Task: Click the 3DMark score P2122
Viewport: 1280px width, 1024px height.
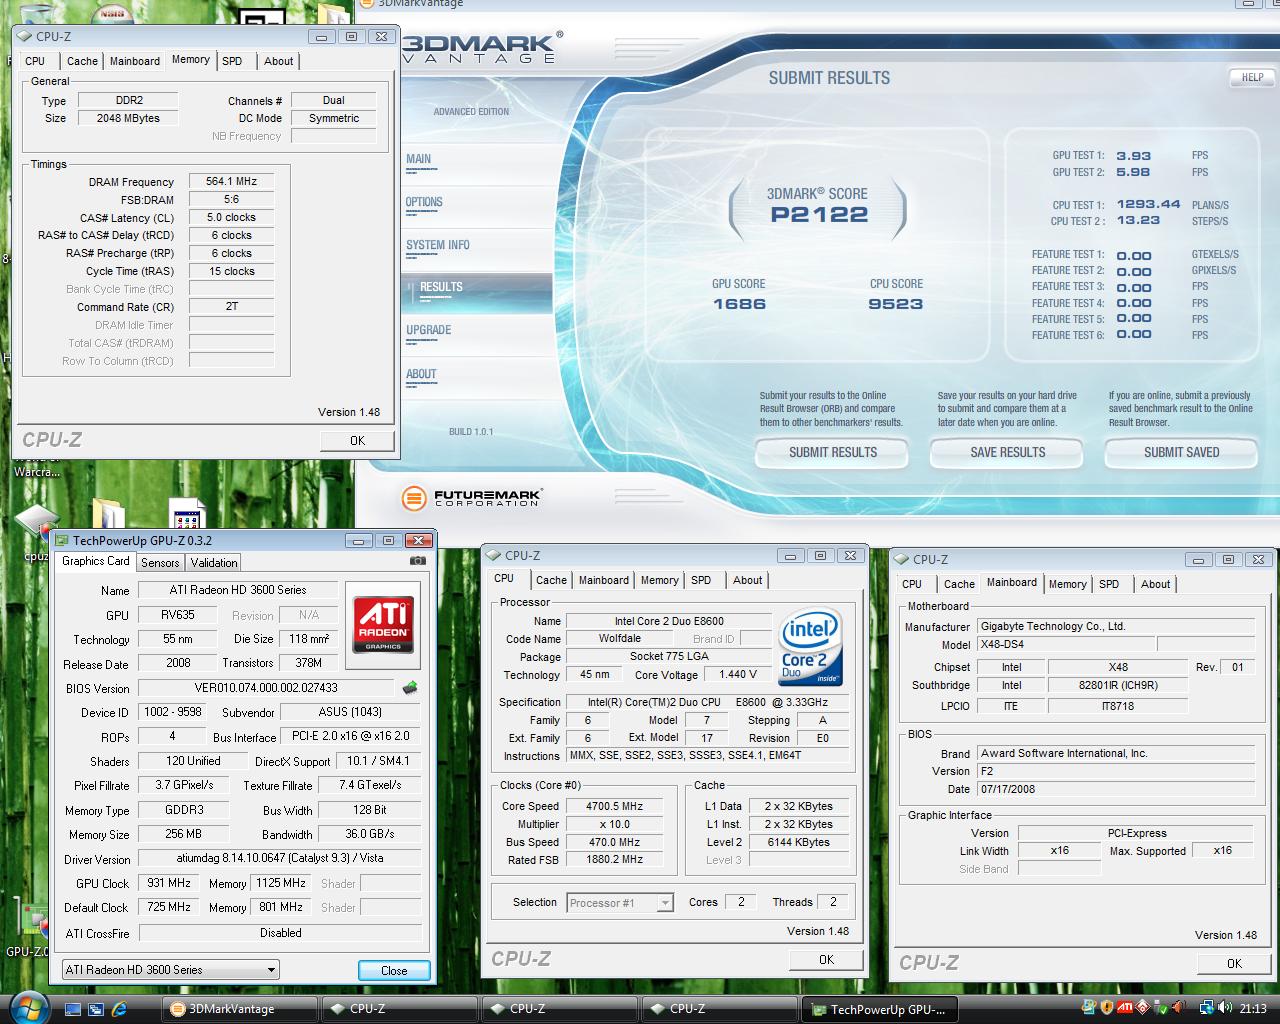Action: [819, 214]
